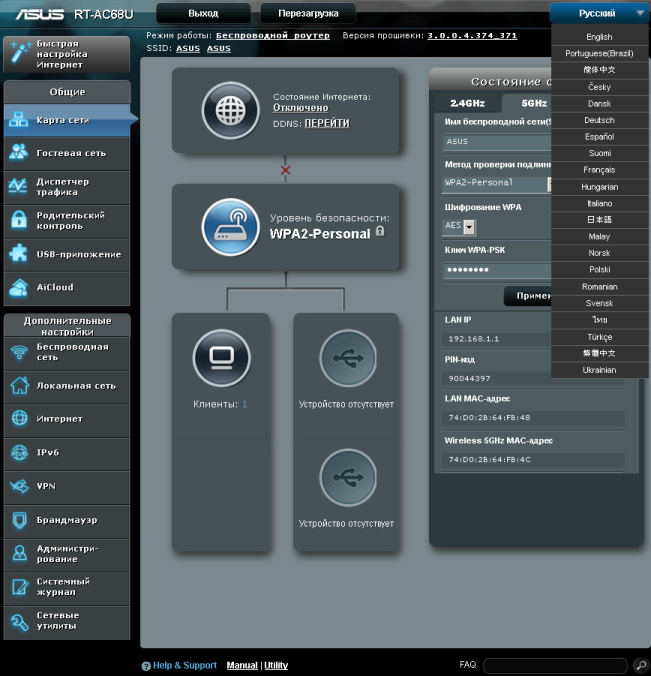Click the Network Map icon in sidebar
Viewport: 651px width, 676px height.
coord(19,120)
